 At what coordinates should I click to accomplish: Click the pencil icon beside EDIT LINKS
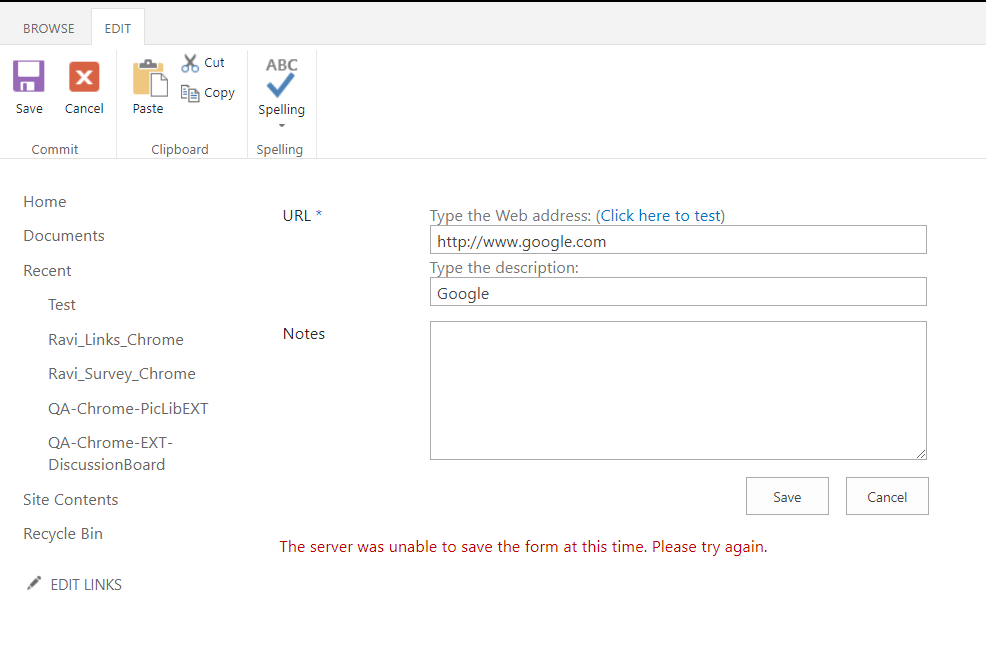click(x=34, y=583)
